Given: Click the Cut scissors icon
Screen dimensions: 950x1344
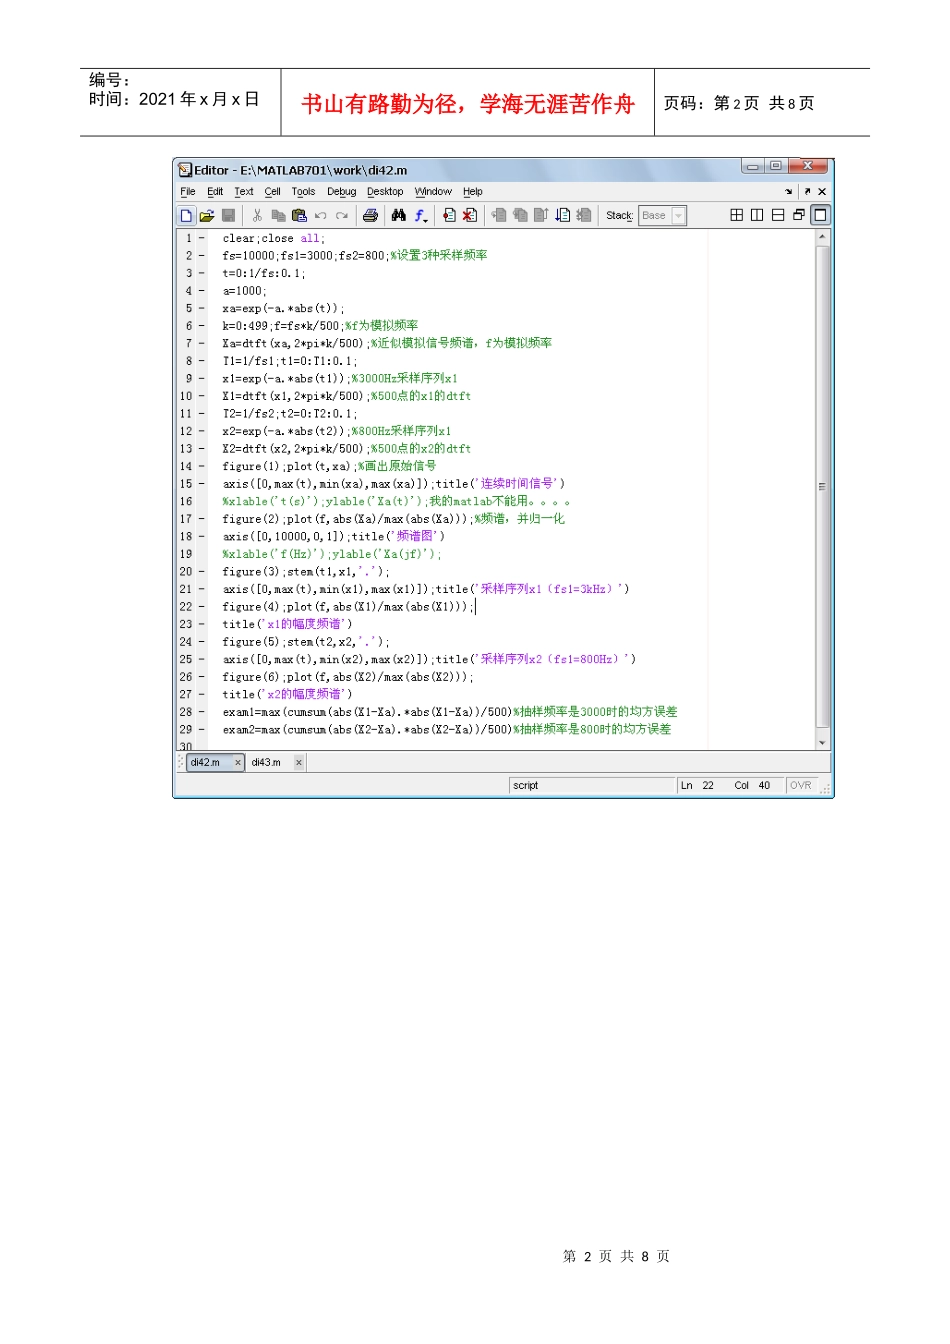Looking at the screenshot, I should (x=257, y=215).
